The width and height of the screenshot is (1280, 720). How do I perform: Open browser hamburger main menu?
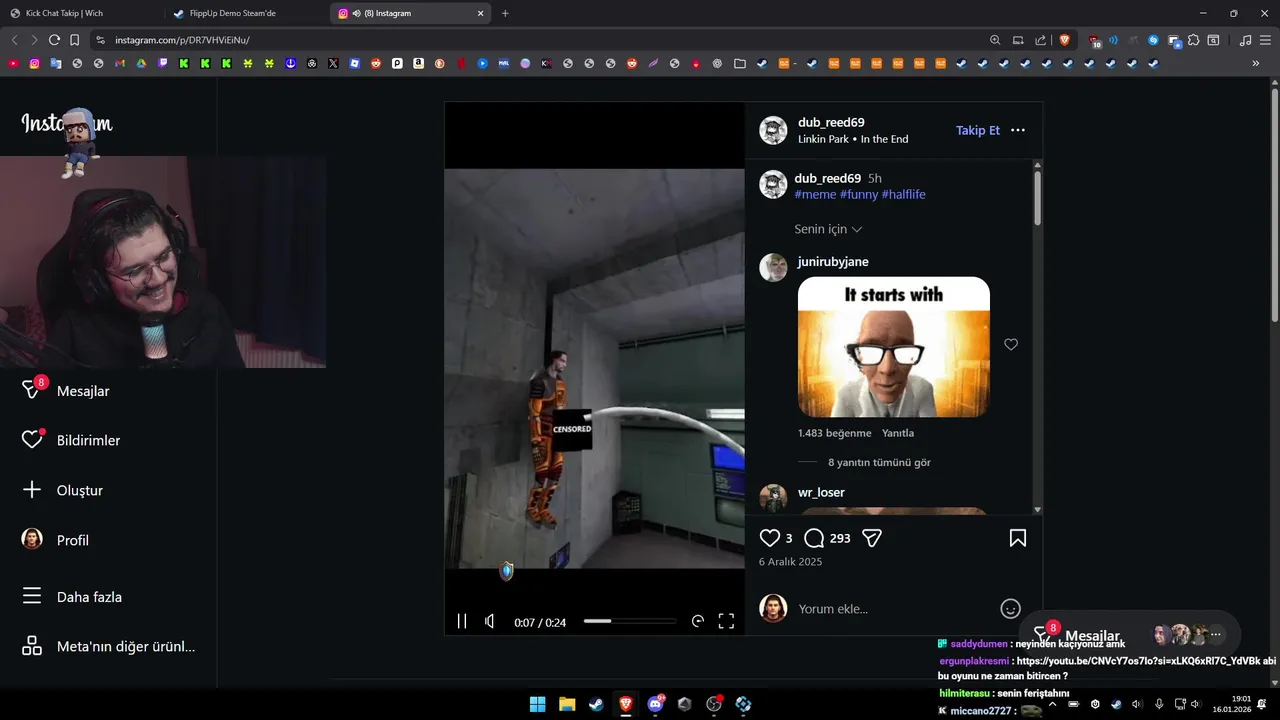click(x=1266, y=40)
